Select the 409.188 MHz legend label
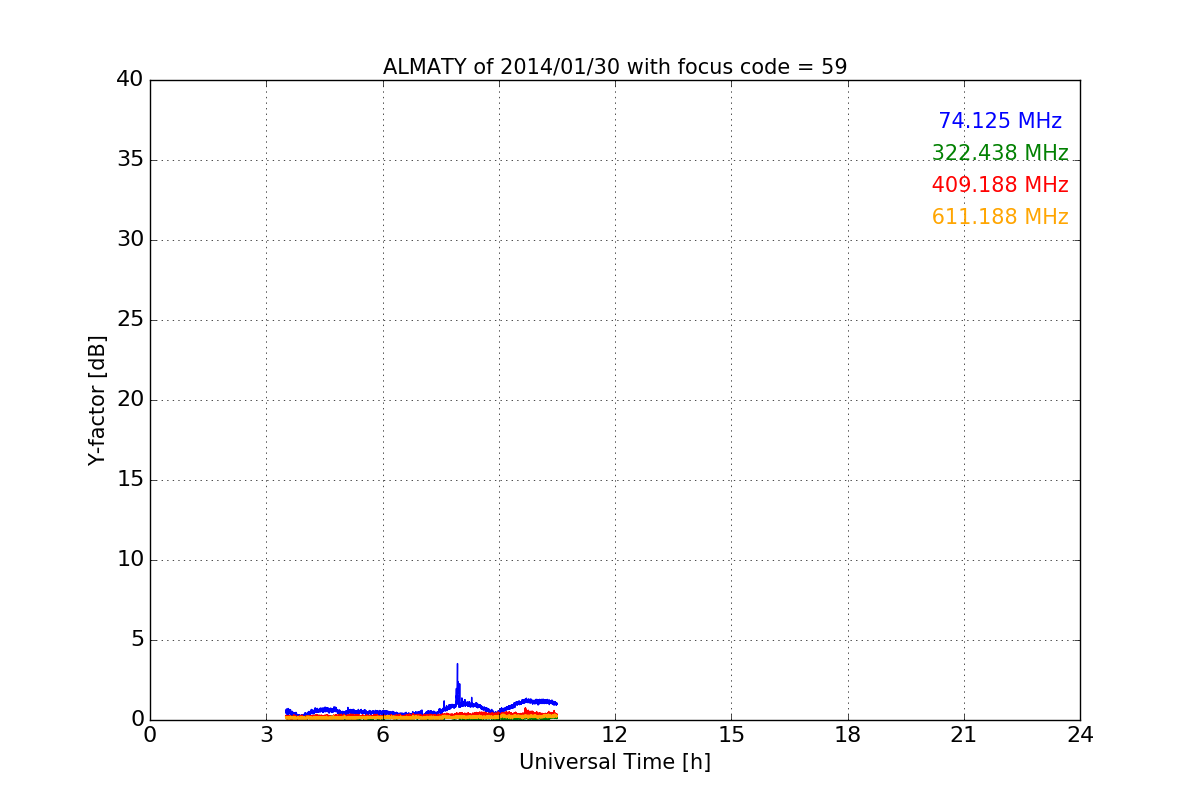 [x=1000, y=185]
